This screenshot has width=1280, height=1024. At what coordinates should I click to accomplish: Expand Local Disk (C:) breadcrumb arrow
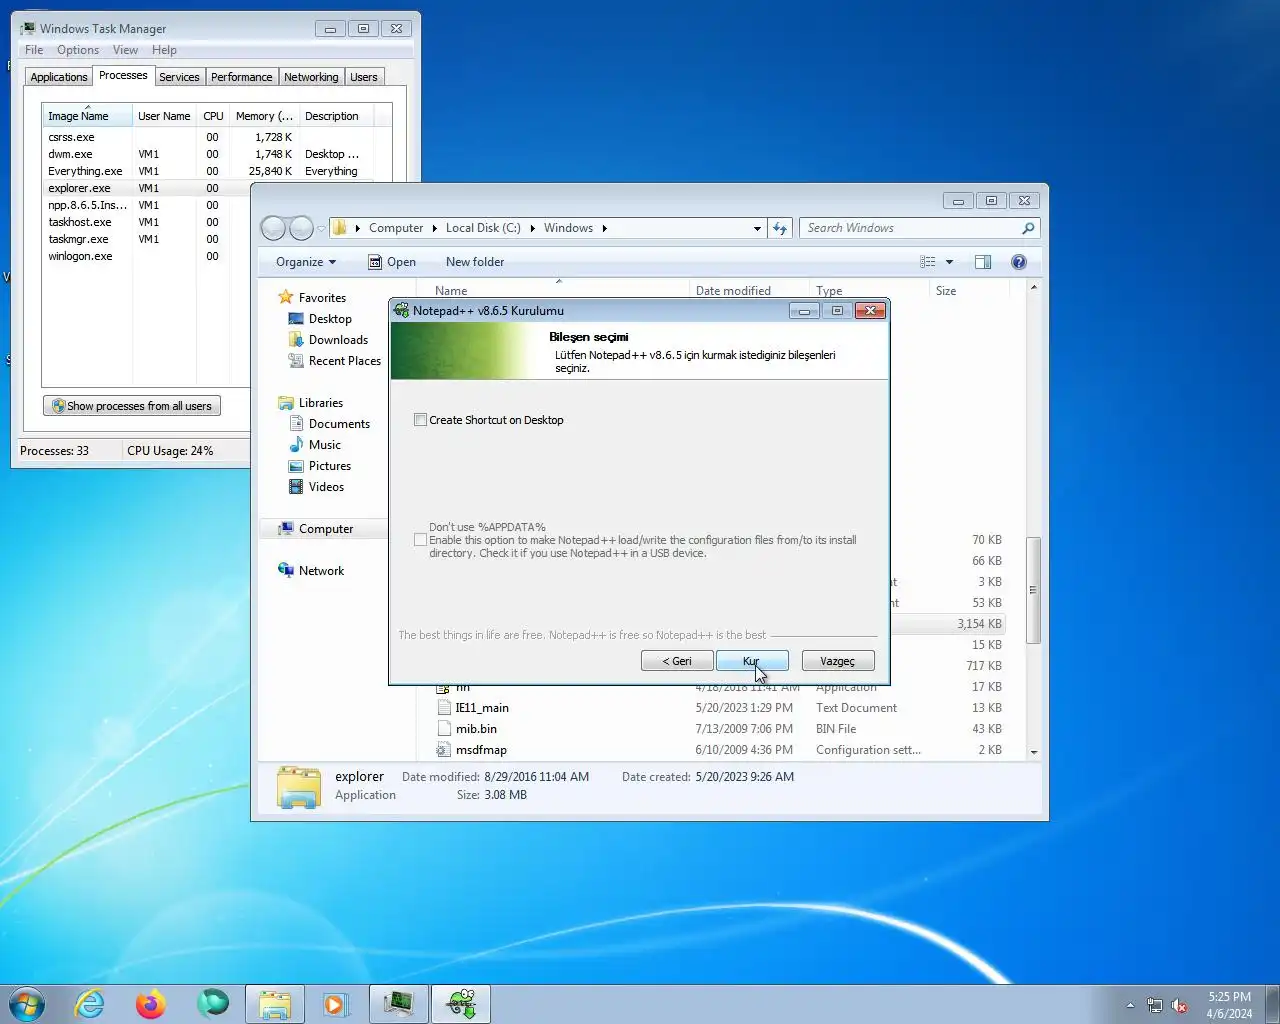(x=532, y=228)
